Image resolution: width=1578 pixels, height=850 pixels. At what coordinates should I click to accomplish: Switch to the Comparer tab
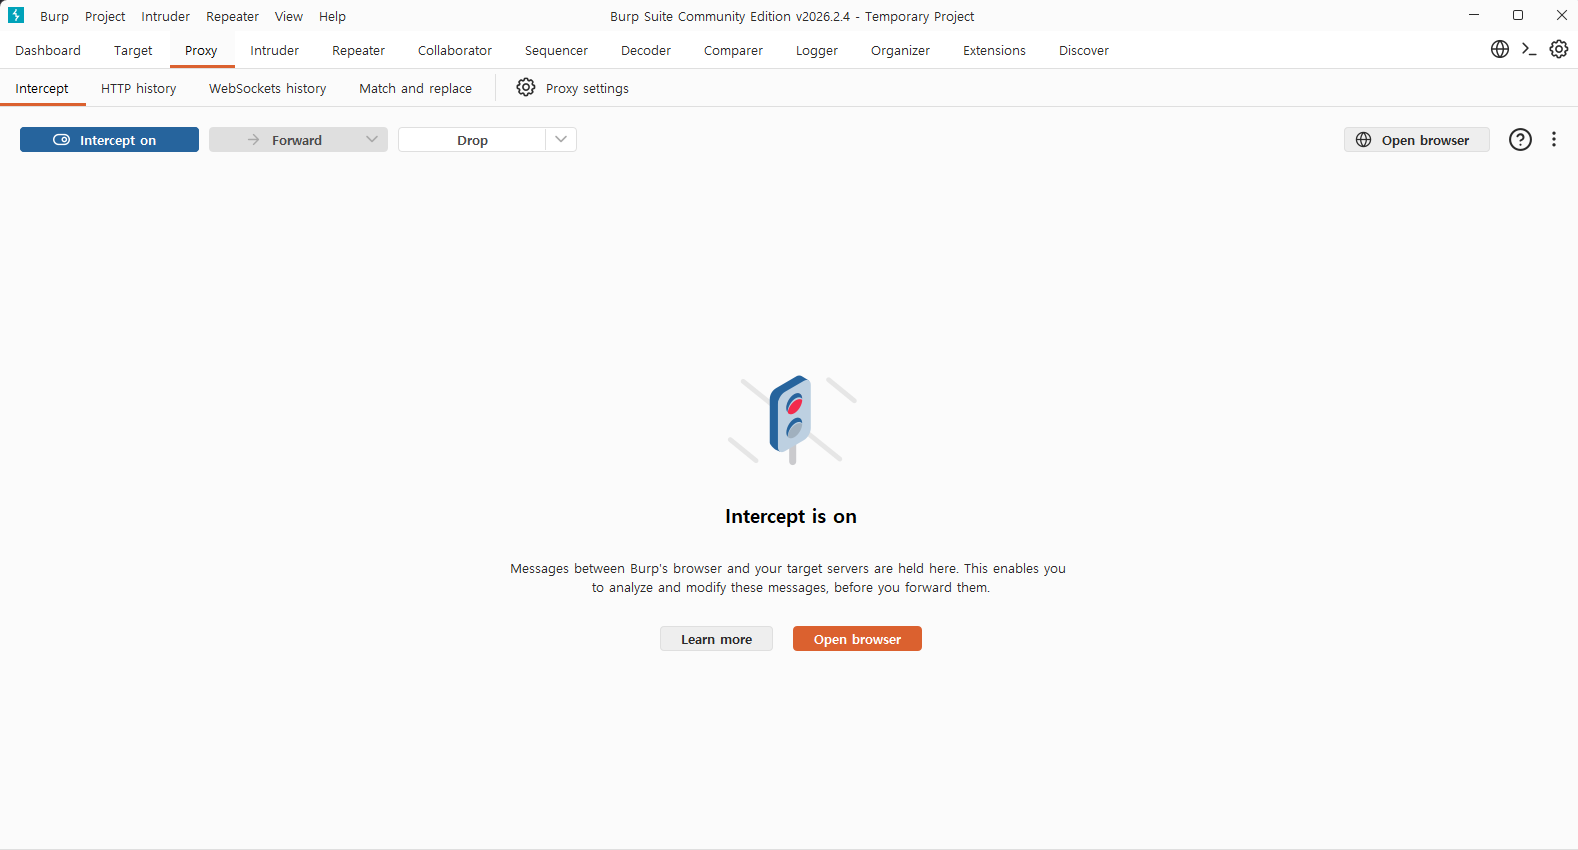pyautogui.click(x=733, y=50)
